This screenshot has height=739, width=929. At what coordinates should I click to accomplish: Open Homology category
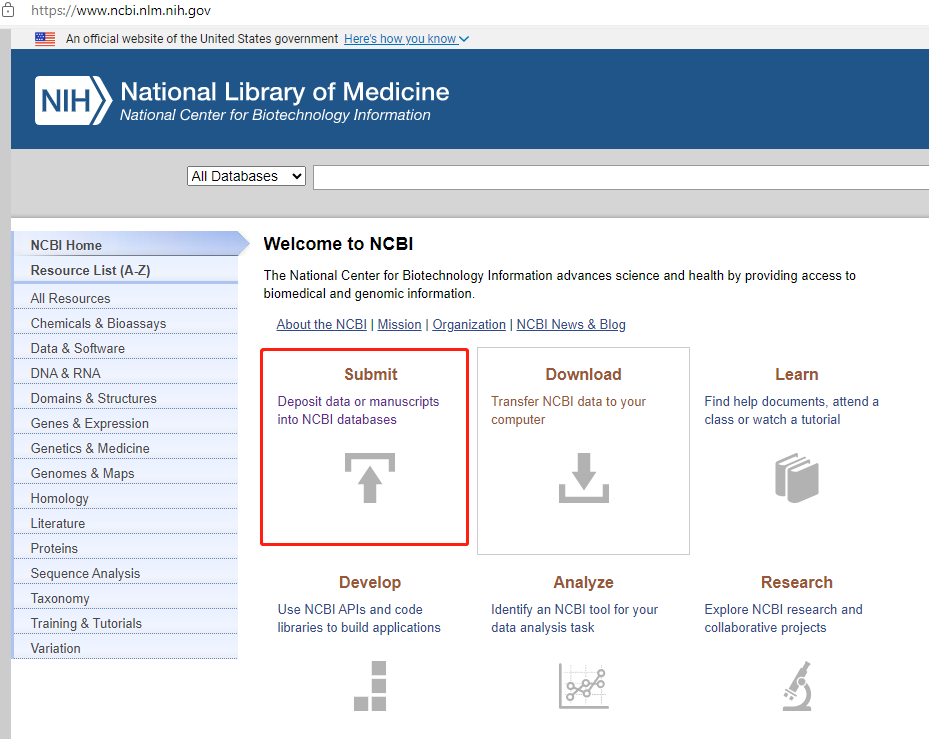[x=126, y=498]
